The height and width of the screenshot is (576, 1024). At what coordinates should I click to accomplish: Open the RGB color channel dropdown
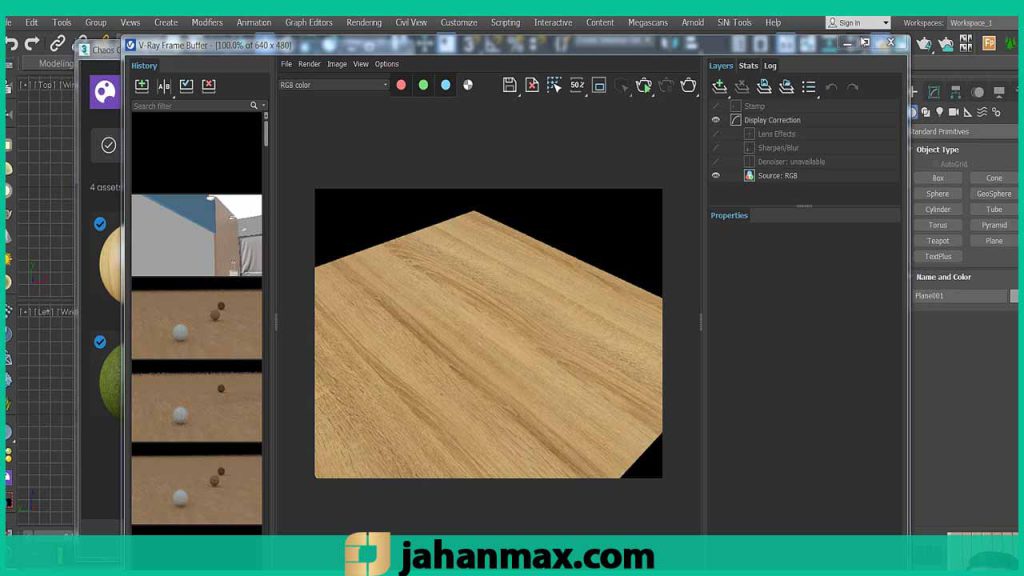pyautogui.click(x=333, y=86)
